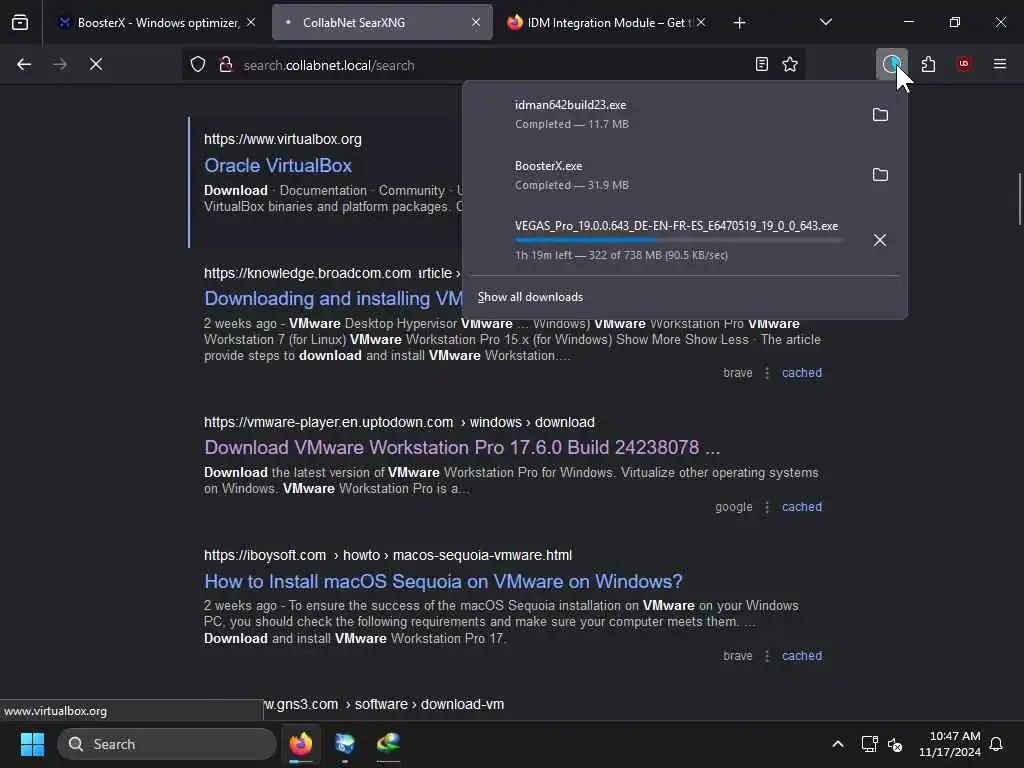Click the https://iboysoft.com URL text
Image resolution: width=1024 pixels, height=768 pixels.
(x=265, y=555)
